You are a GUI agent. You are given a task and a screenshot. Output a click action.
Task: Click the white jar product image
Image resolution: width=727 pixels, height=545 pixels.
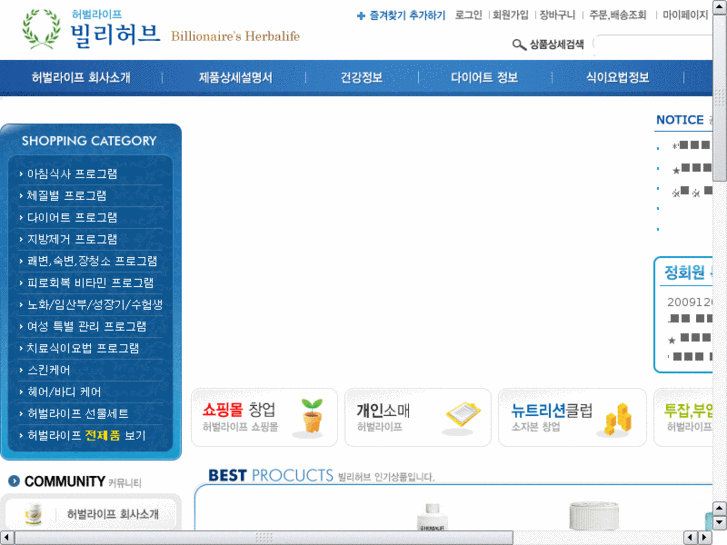point(594,516)
